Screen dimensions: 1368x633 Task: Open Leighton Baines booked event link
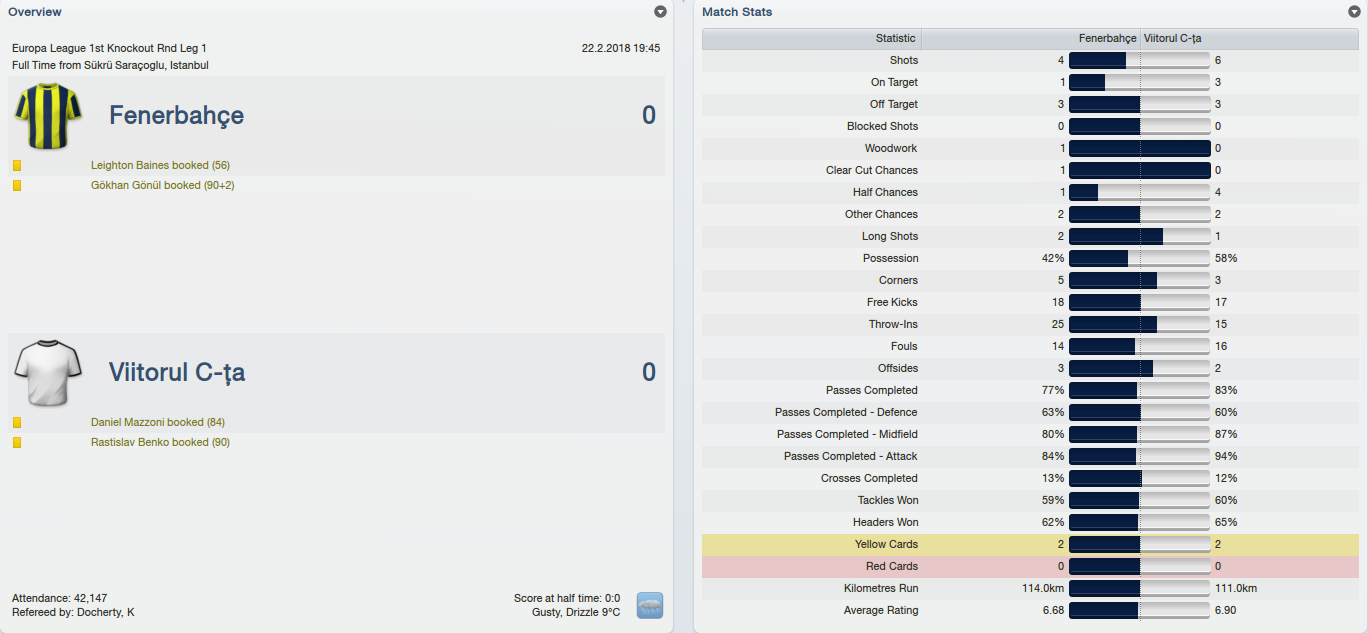160,166
